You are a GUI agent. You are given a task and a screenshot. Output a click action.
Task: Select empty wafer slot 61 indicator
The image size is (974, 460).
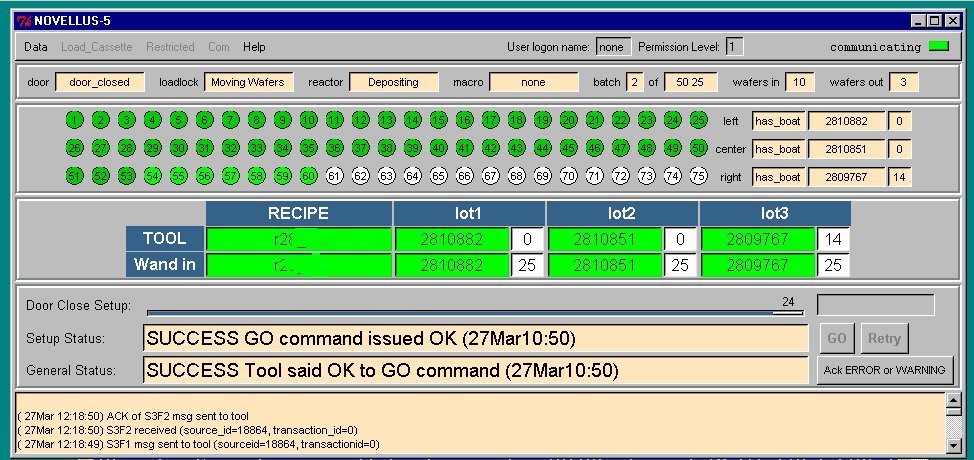[335, 176]
